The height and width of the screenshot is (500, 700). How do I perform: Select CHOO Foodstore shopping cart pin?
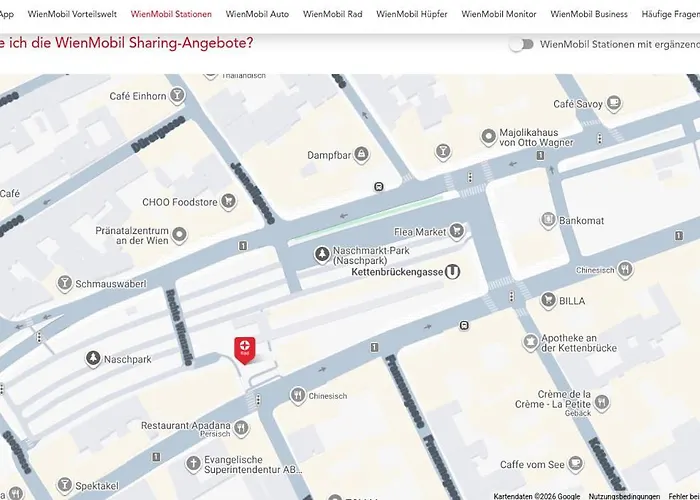pos(229,201)
